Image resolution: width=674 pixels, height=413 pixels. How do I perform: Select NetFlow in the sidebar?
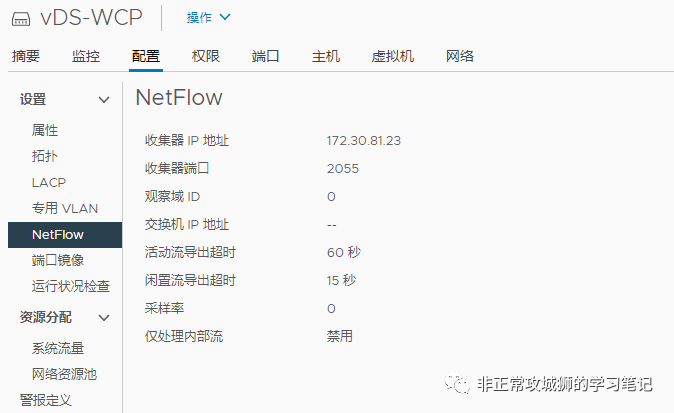point(58,234)
